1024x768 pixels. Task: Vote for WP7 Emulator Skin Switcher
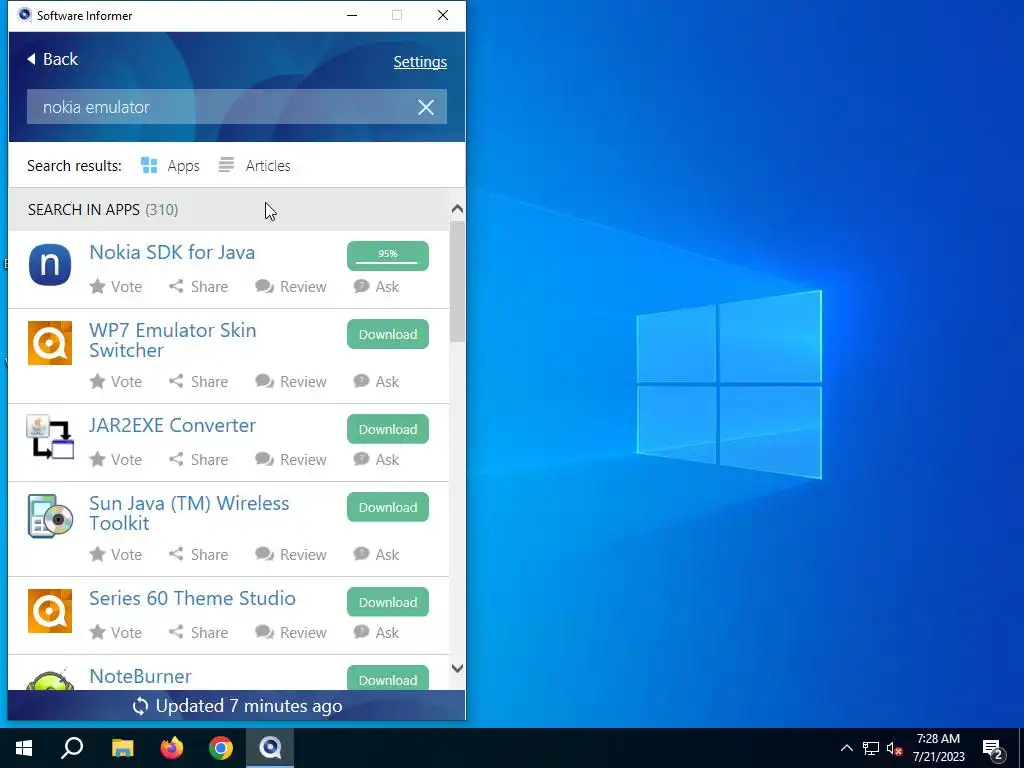click(x=116, y=381)
